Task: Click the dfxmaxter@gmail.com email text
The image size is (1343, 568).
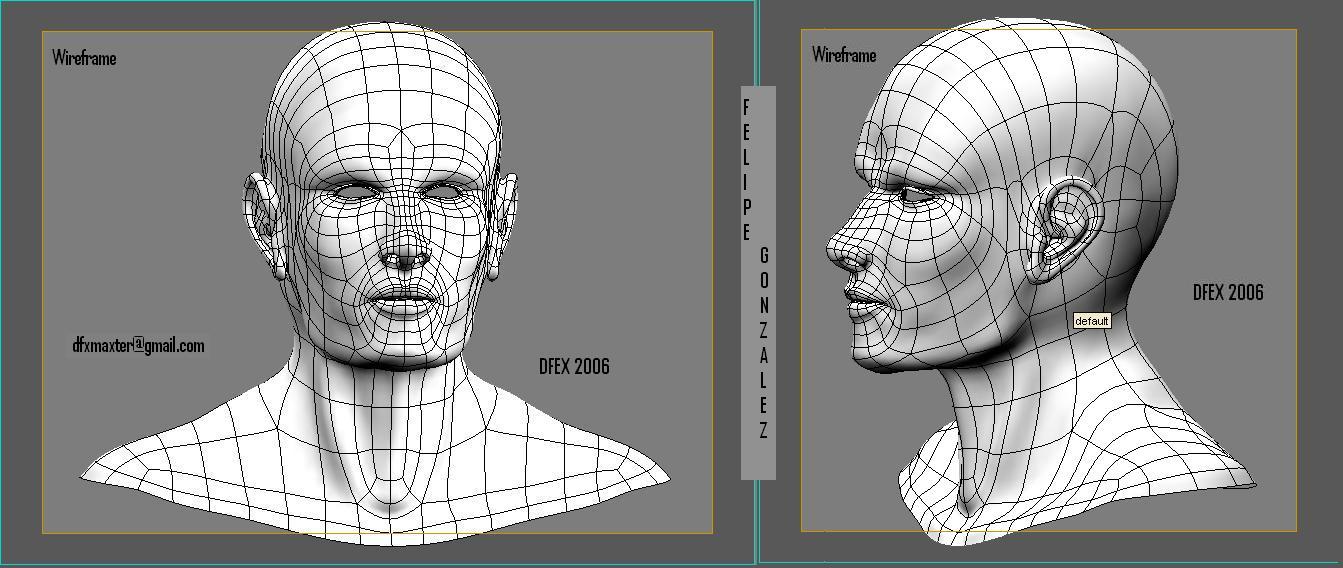Action: pos(138,345)
